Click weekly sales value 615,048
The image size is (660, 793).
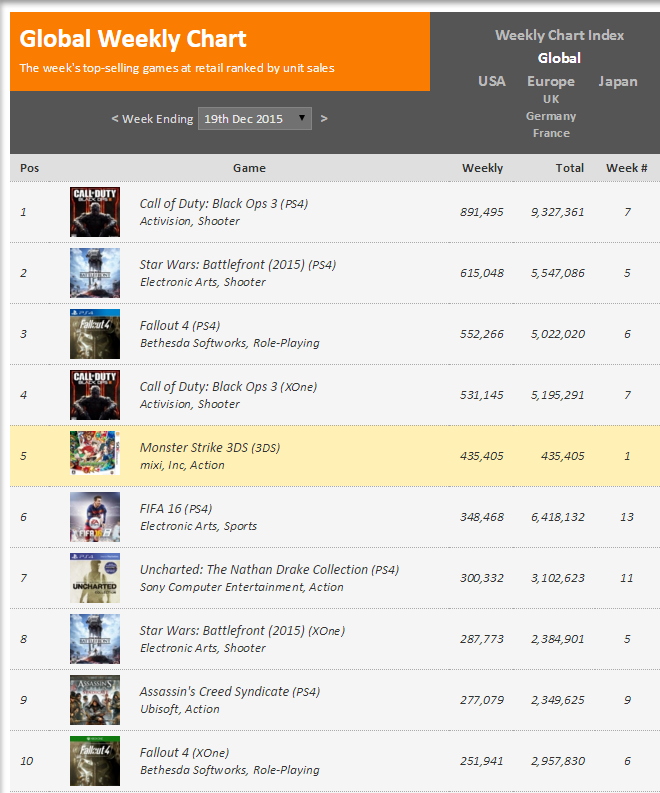[481, 274]
